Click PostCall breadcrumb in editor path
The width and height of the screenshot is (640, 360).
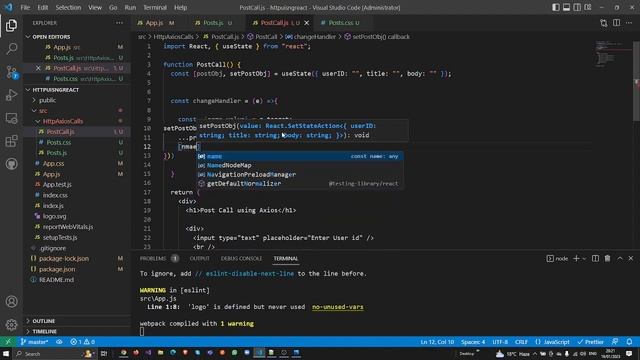pyautogui.click(x=266, y=37)
